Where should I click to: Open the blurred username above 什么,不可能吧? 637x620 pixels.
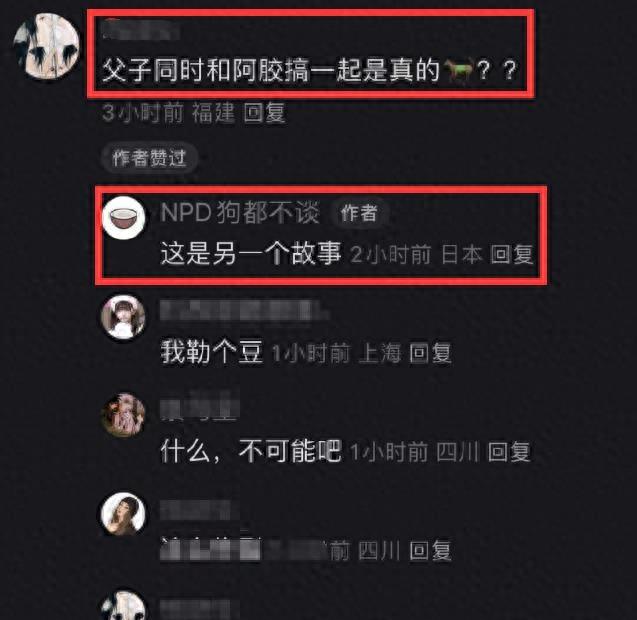[x=200, y=409]
